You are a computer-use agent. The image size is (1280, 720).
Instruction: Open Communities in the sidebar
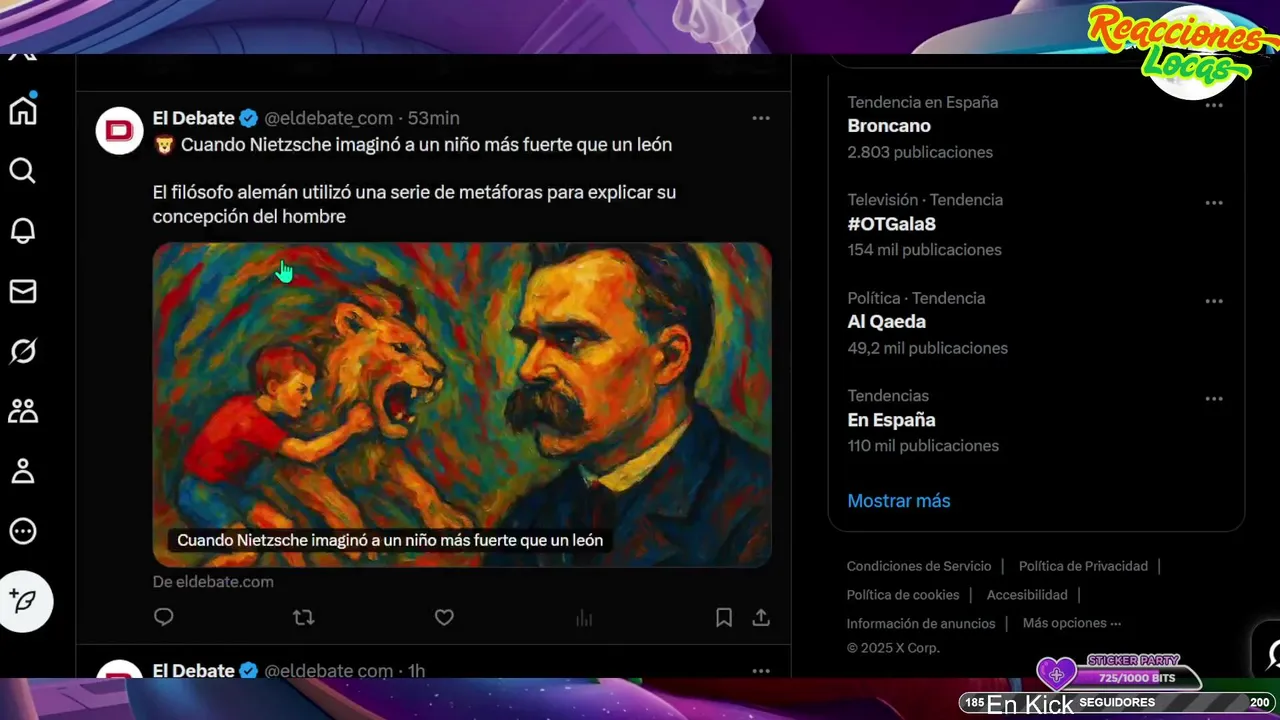click(x=23, y=411)
